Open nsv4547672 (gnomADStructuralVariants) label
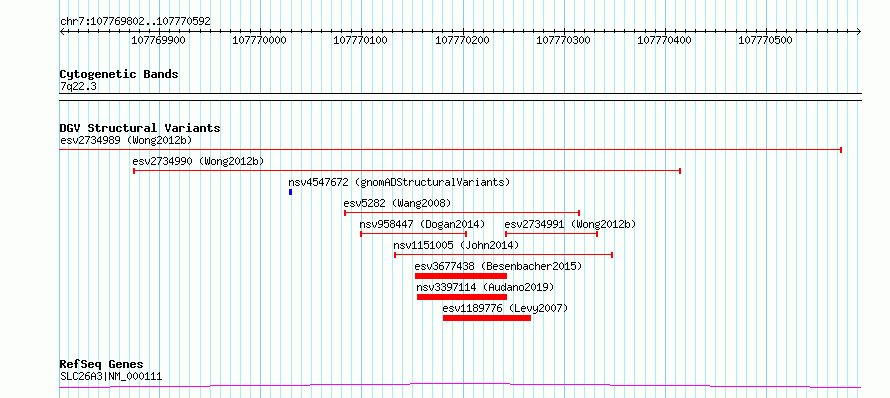Image resolution: width=890 pixels, height=398 pixels. 400,182
